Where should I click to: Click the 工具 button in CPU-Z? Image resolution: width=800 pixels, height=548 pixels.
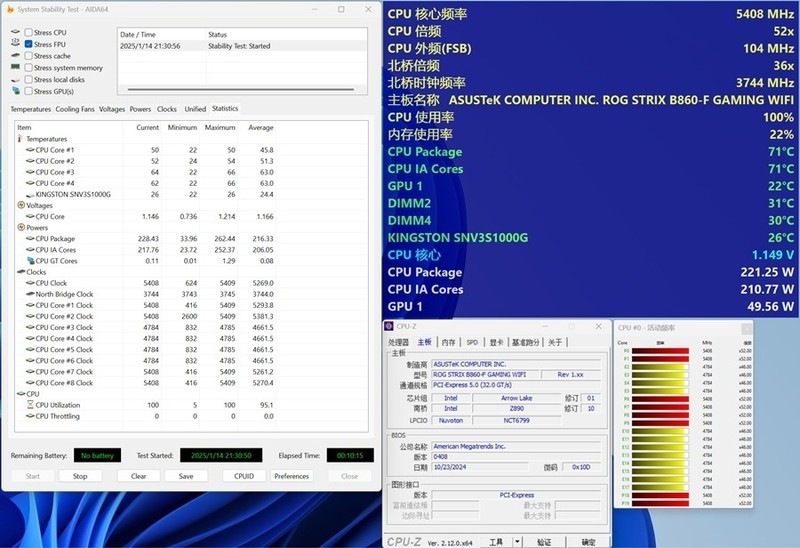coord(496,542)
